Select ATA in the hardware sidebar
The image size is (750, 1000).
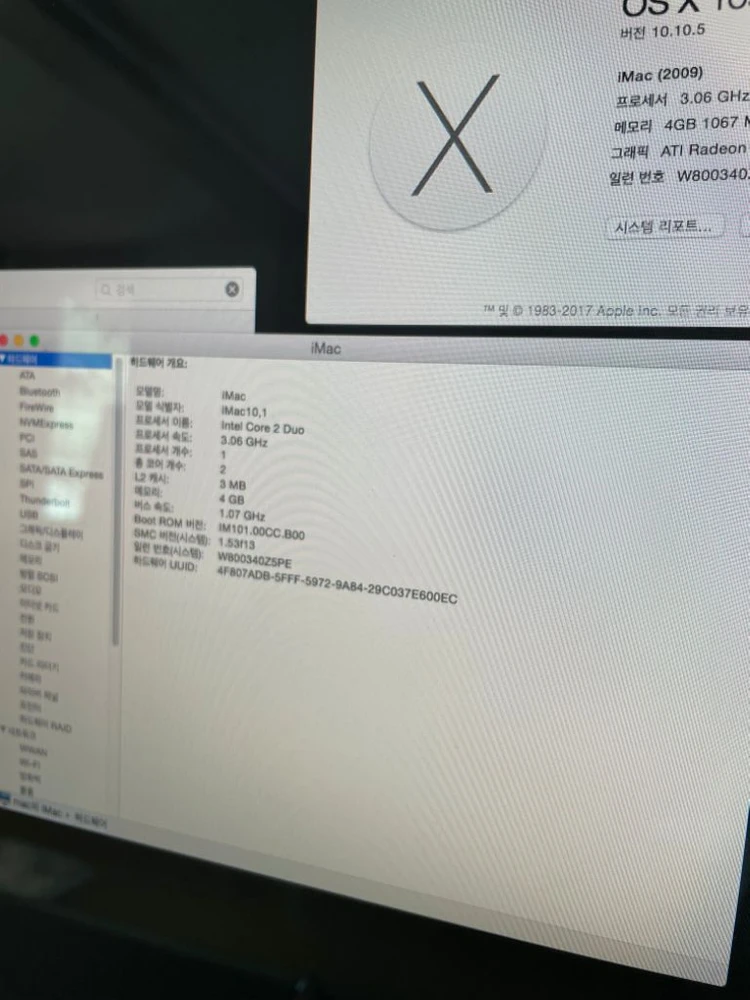coord(27,376)
